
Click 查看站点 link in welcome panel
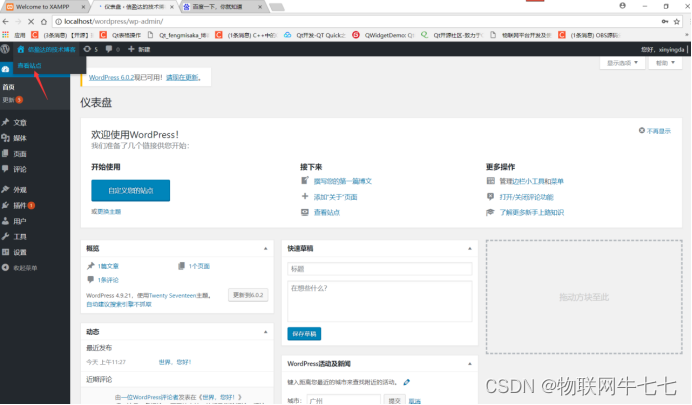[327, 212]
